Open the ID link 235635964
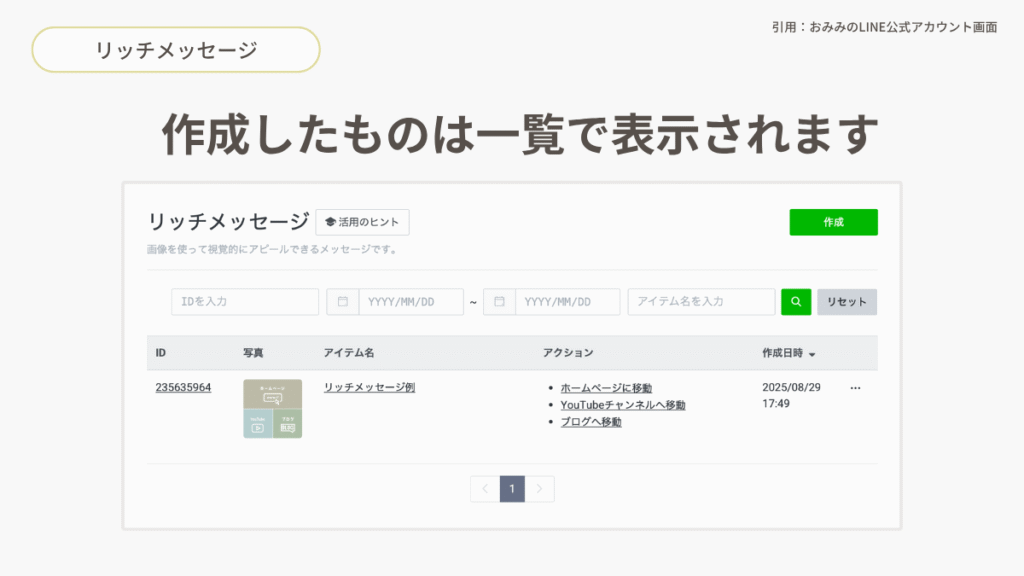The height and width of the screenshot is (576, 1024). [x=183, y=388]
